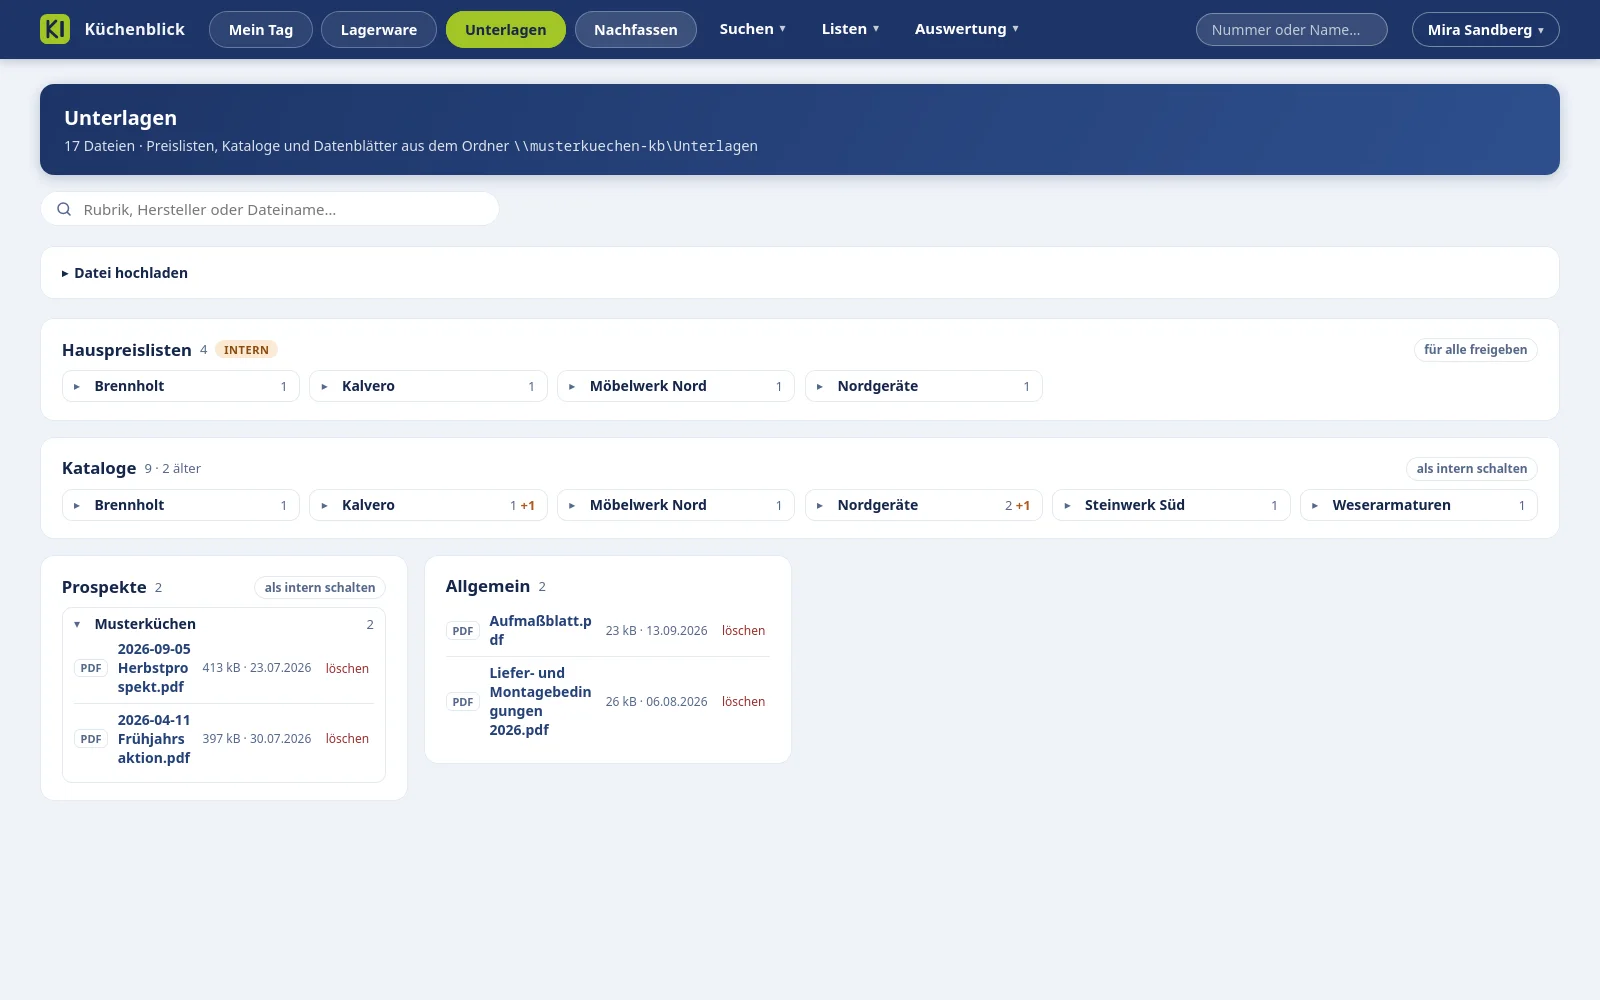Switch Kataloge to intern
The width and height of the screenshot is (1600, 1000).
1472,469
